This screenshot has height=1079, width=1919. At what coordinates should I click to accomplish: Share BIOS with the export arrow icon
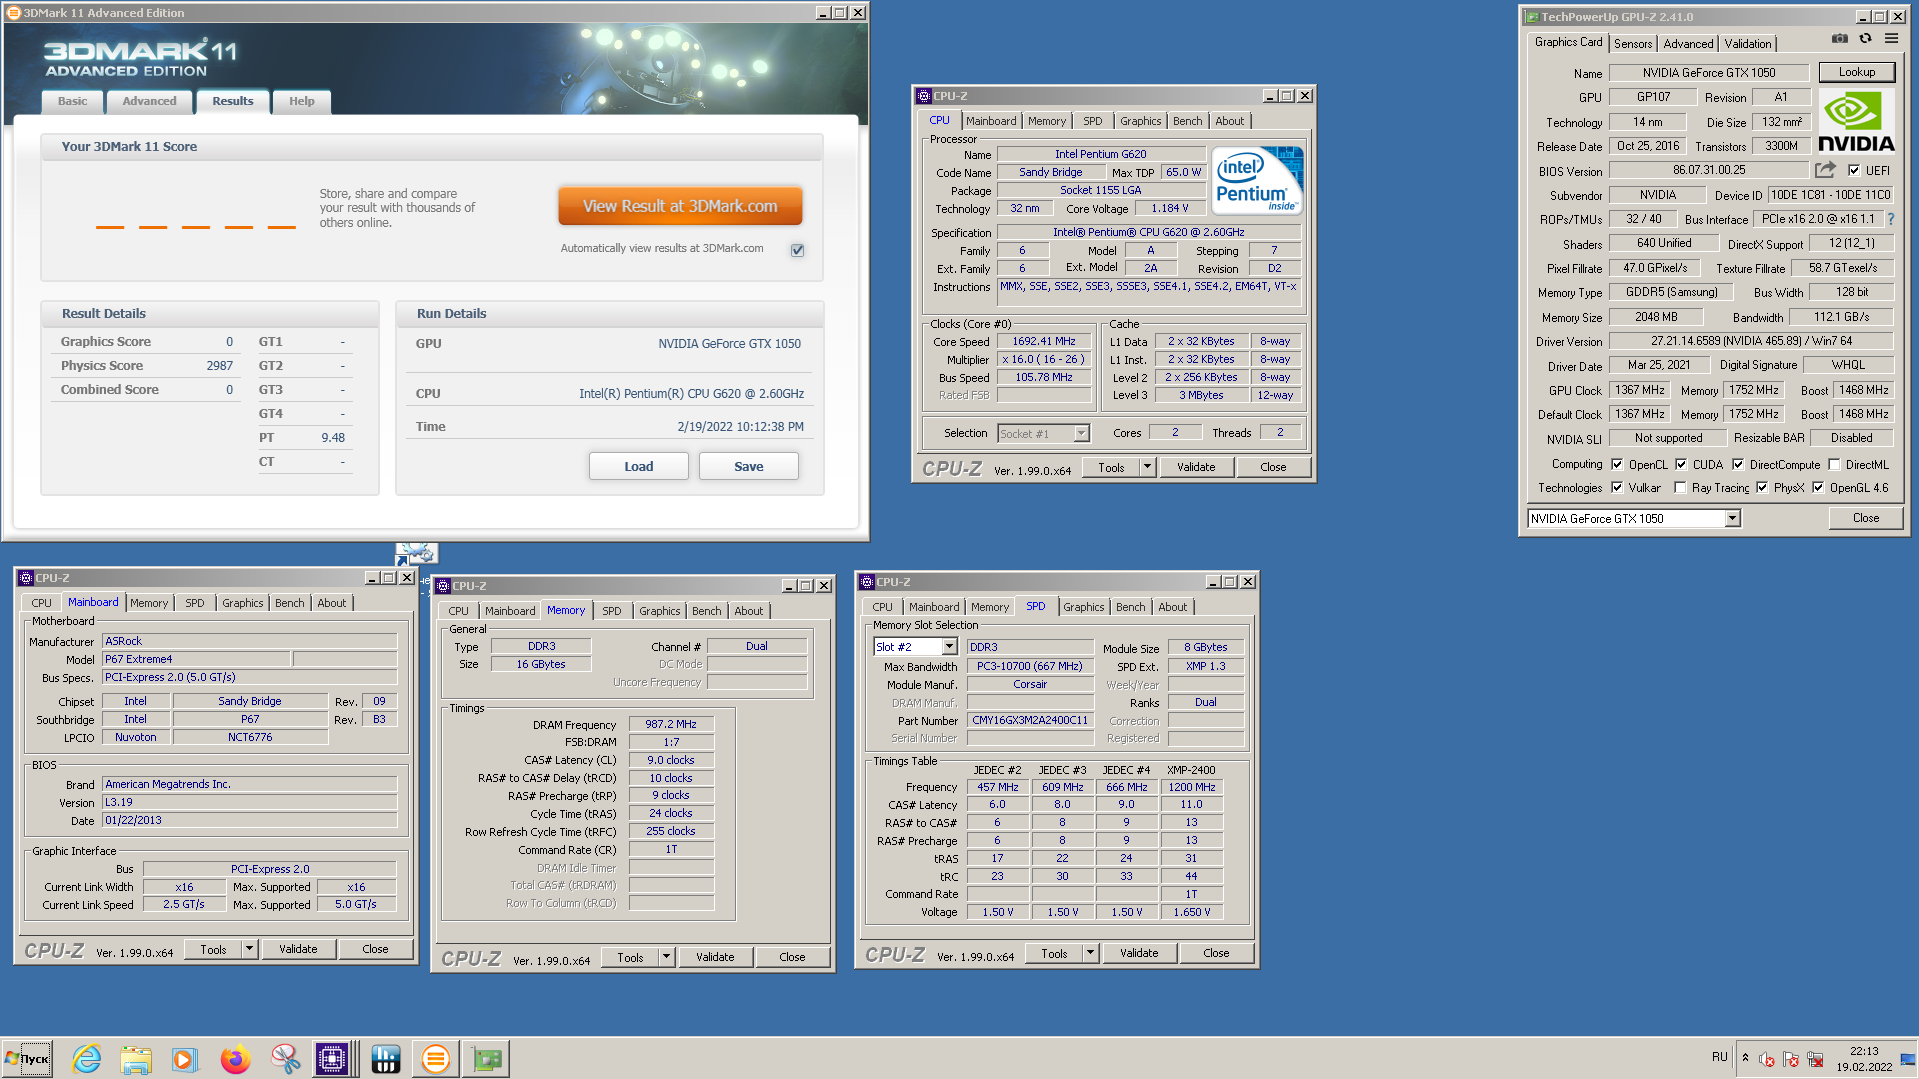coord(1825,170)
